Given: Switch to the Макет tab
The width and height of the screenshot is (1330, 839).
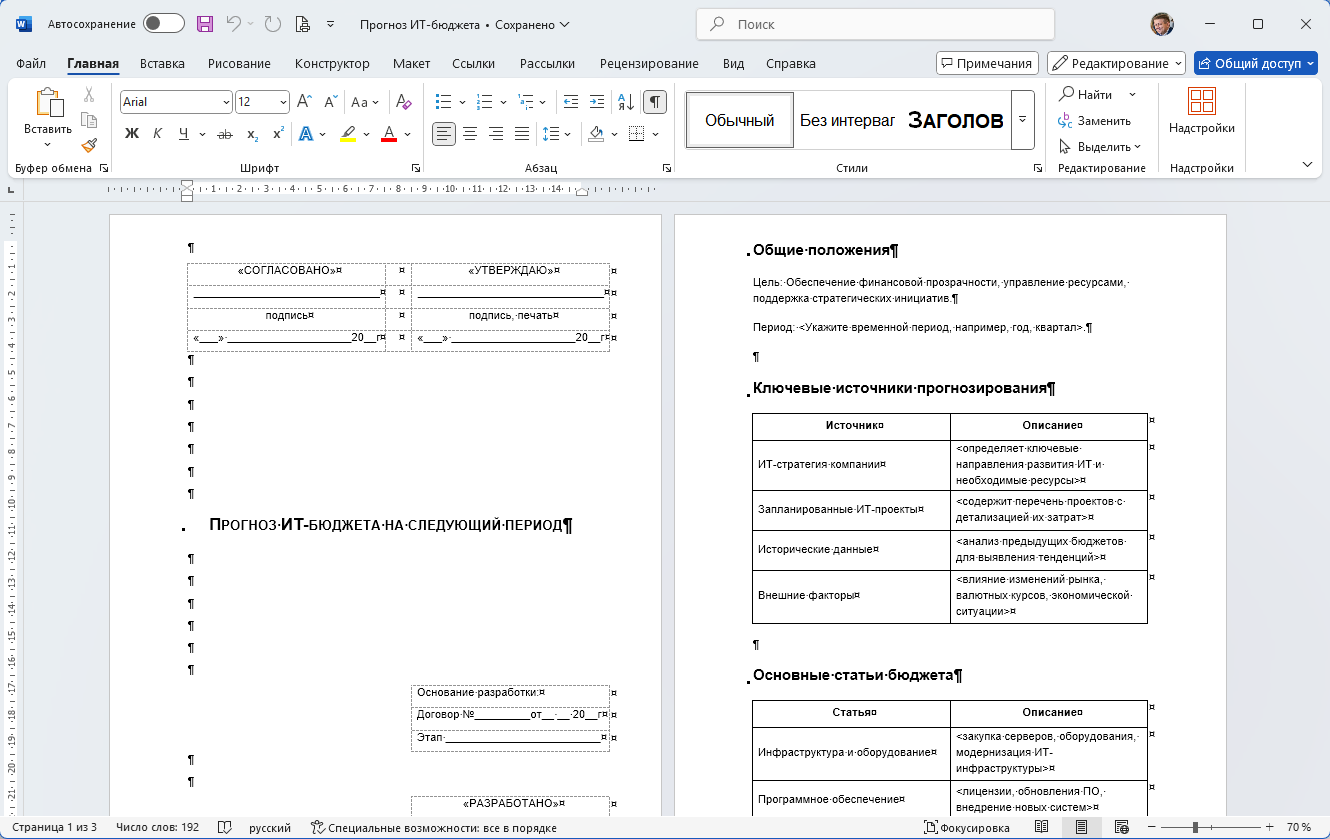Looking at the screenshot, I should point(411,63).
